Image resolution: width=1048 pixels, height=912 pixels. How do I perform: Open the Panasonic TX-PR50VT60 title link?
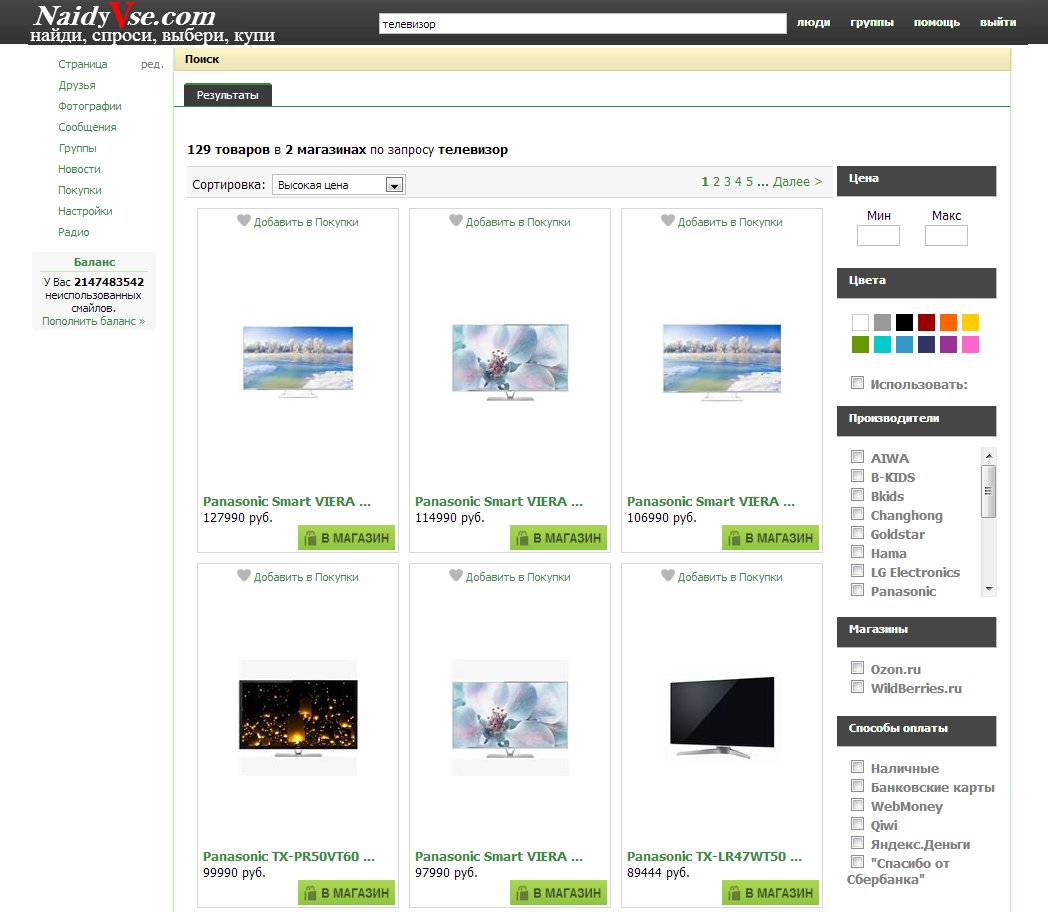click(289, 857)
